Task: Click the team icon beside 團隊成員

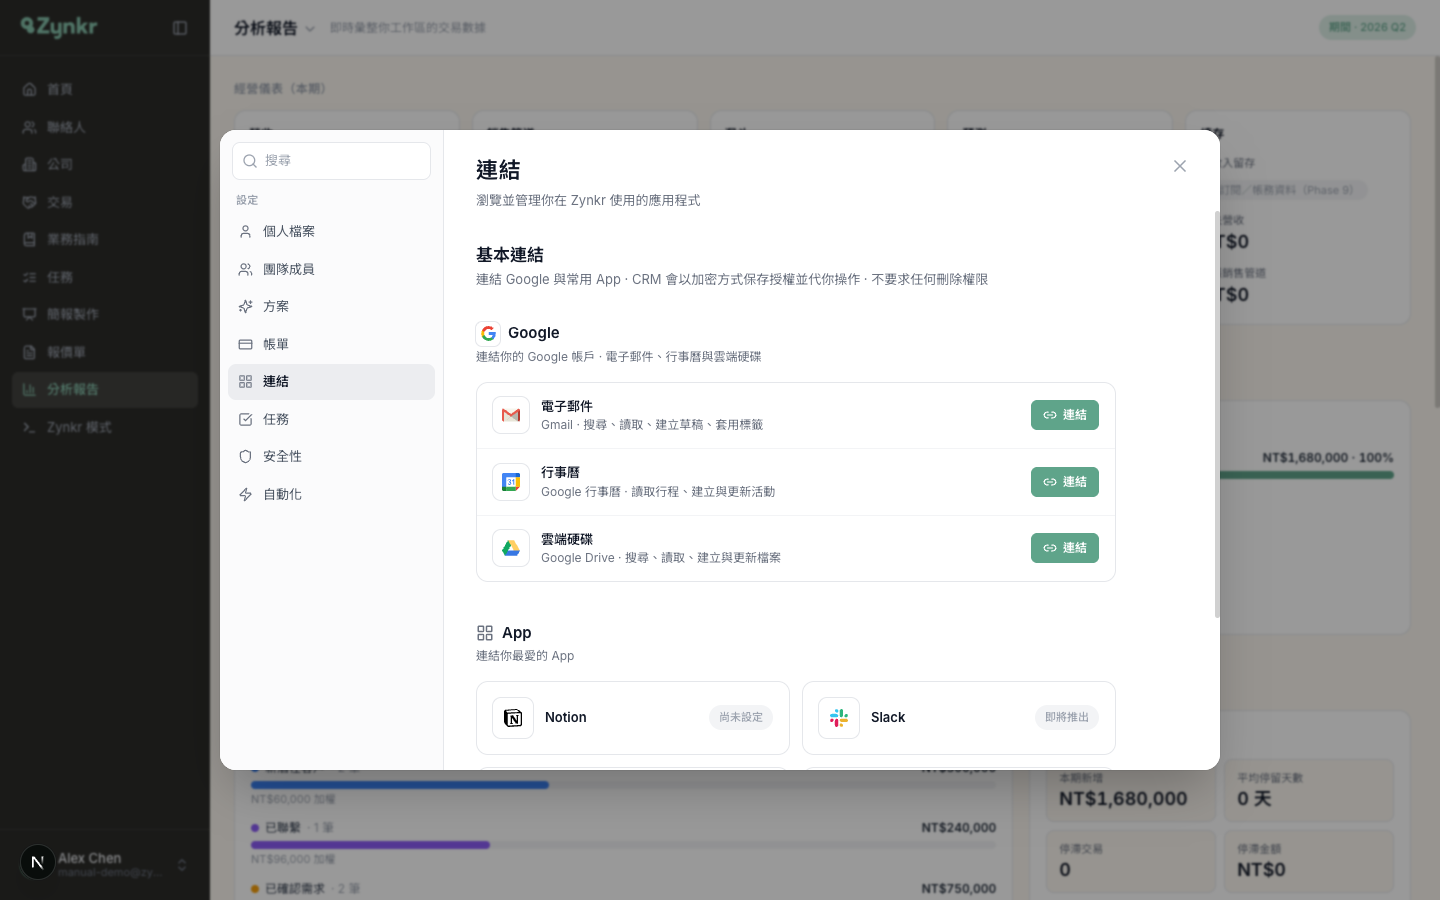Action: [x=245, y=269]
